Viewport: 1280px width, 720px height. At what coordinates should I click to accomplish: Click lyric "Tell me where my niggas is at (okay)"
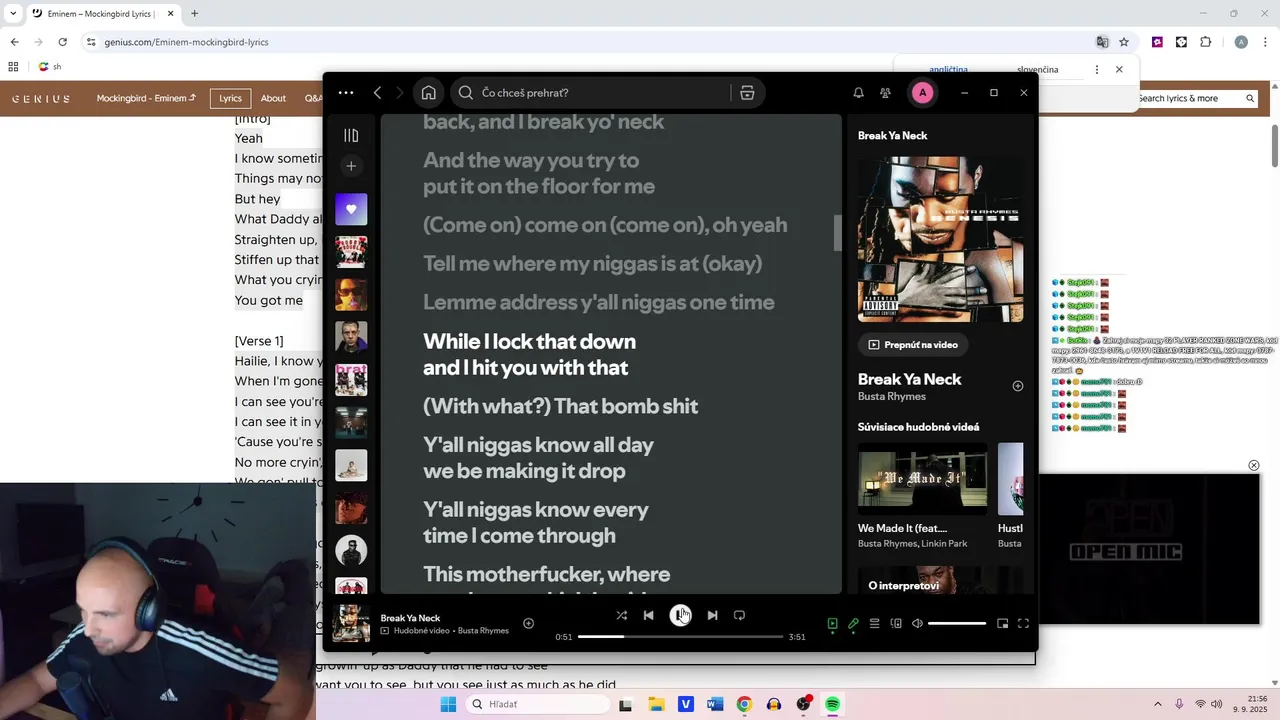[592, 263]
